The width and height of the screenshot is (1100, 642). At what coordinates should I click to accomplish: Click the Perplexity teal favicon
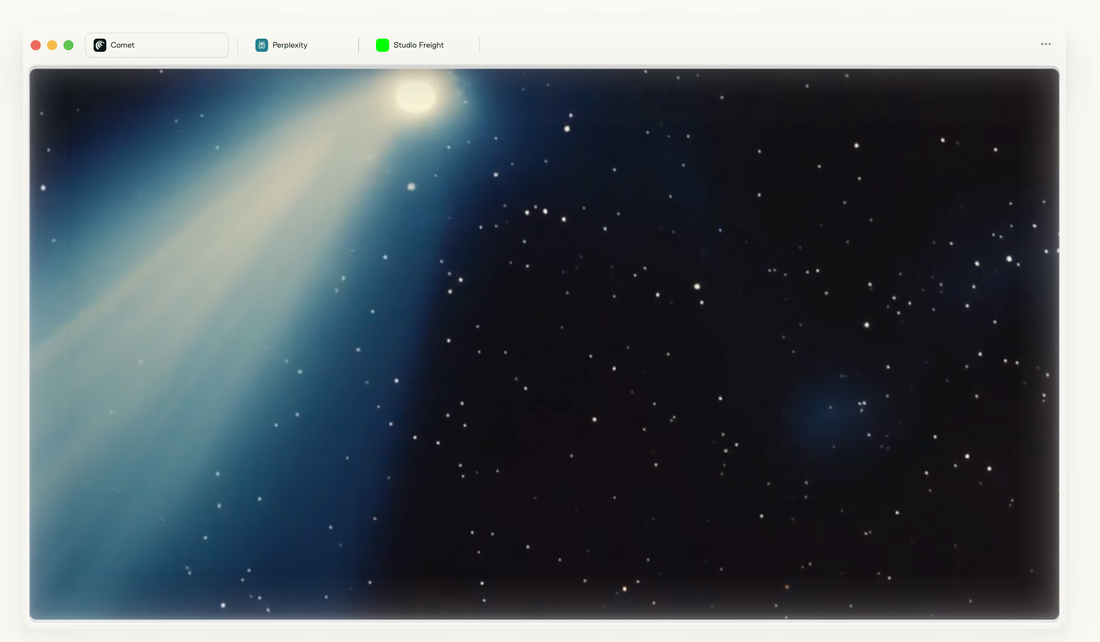(262, 45)
